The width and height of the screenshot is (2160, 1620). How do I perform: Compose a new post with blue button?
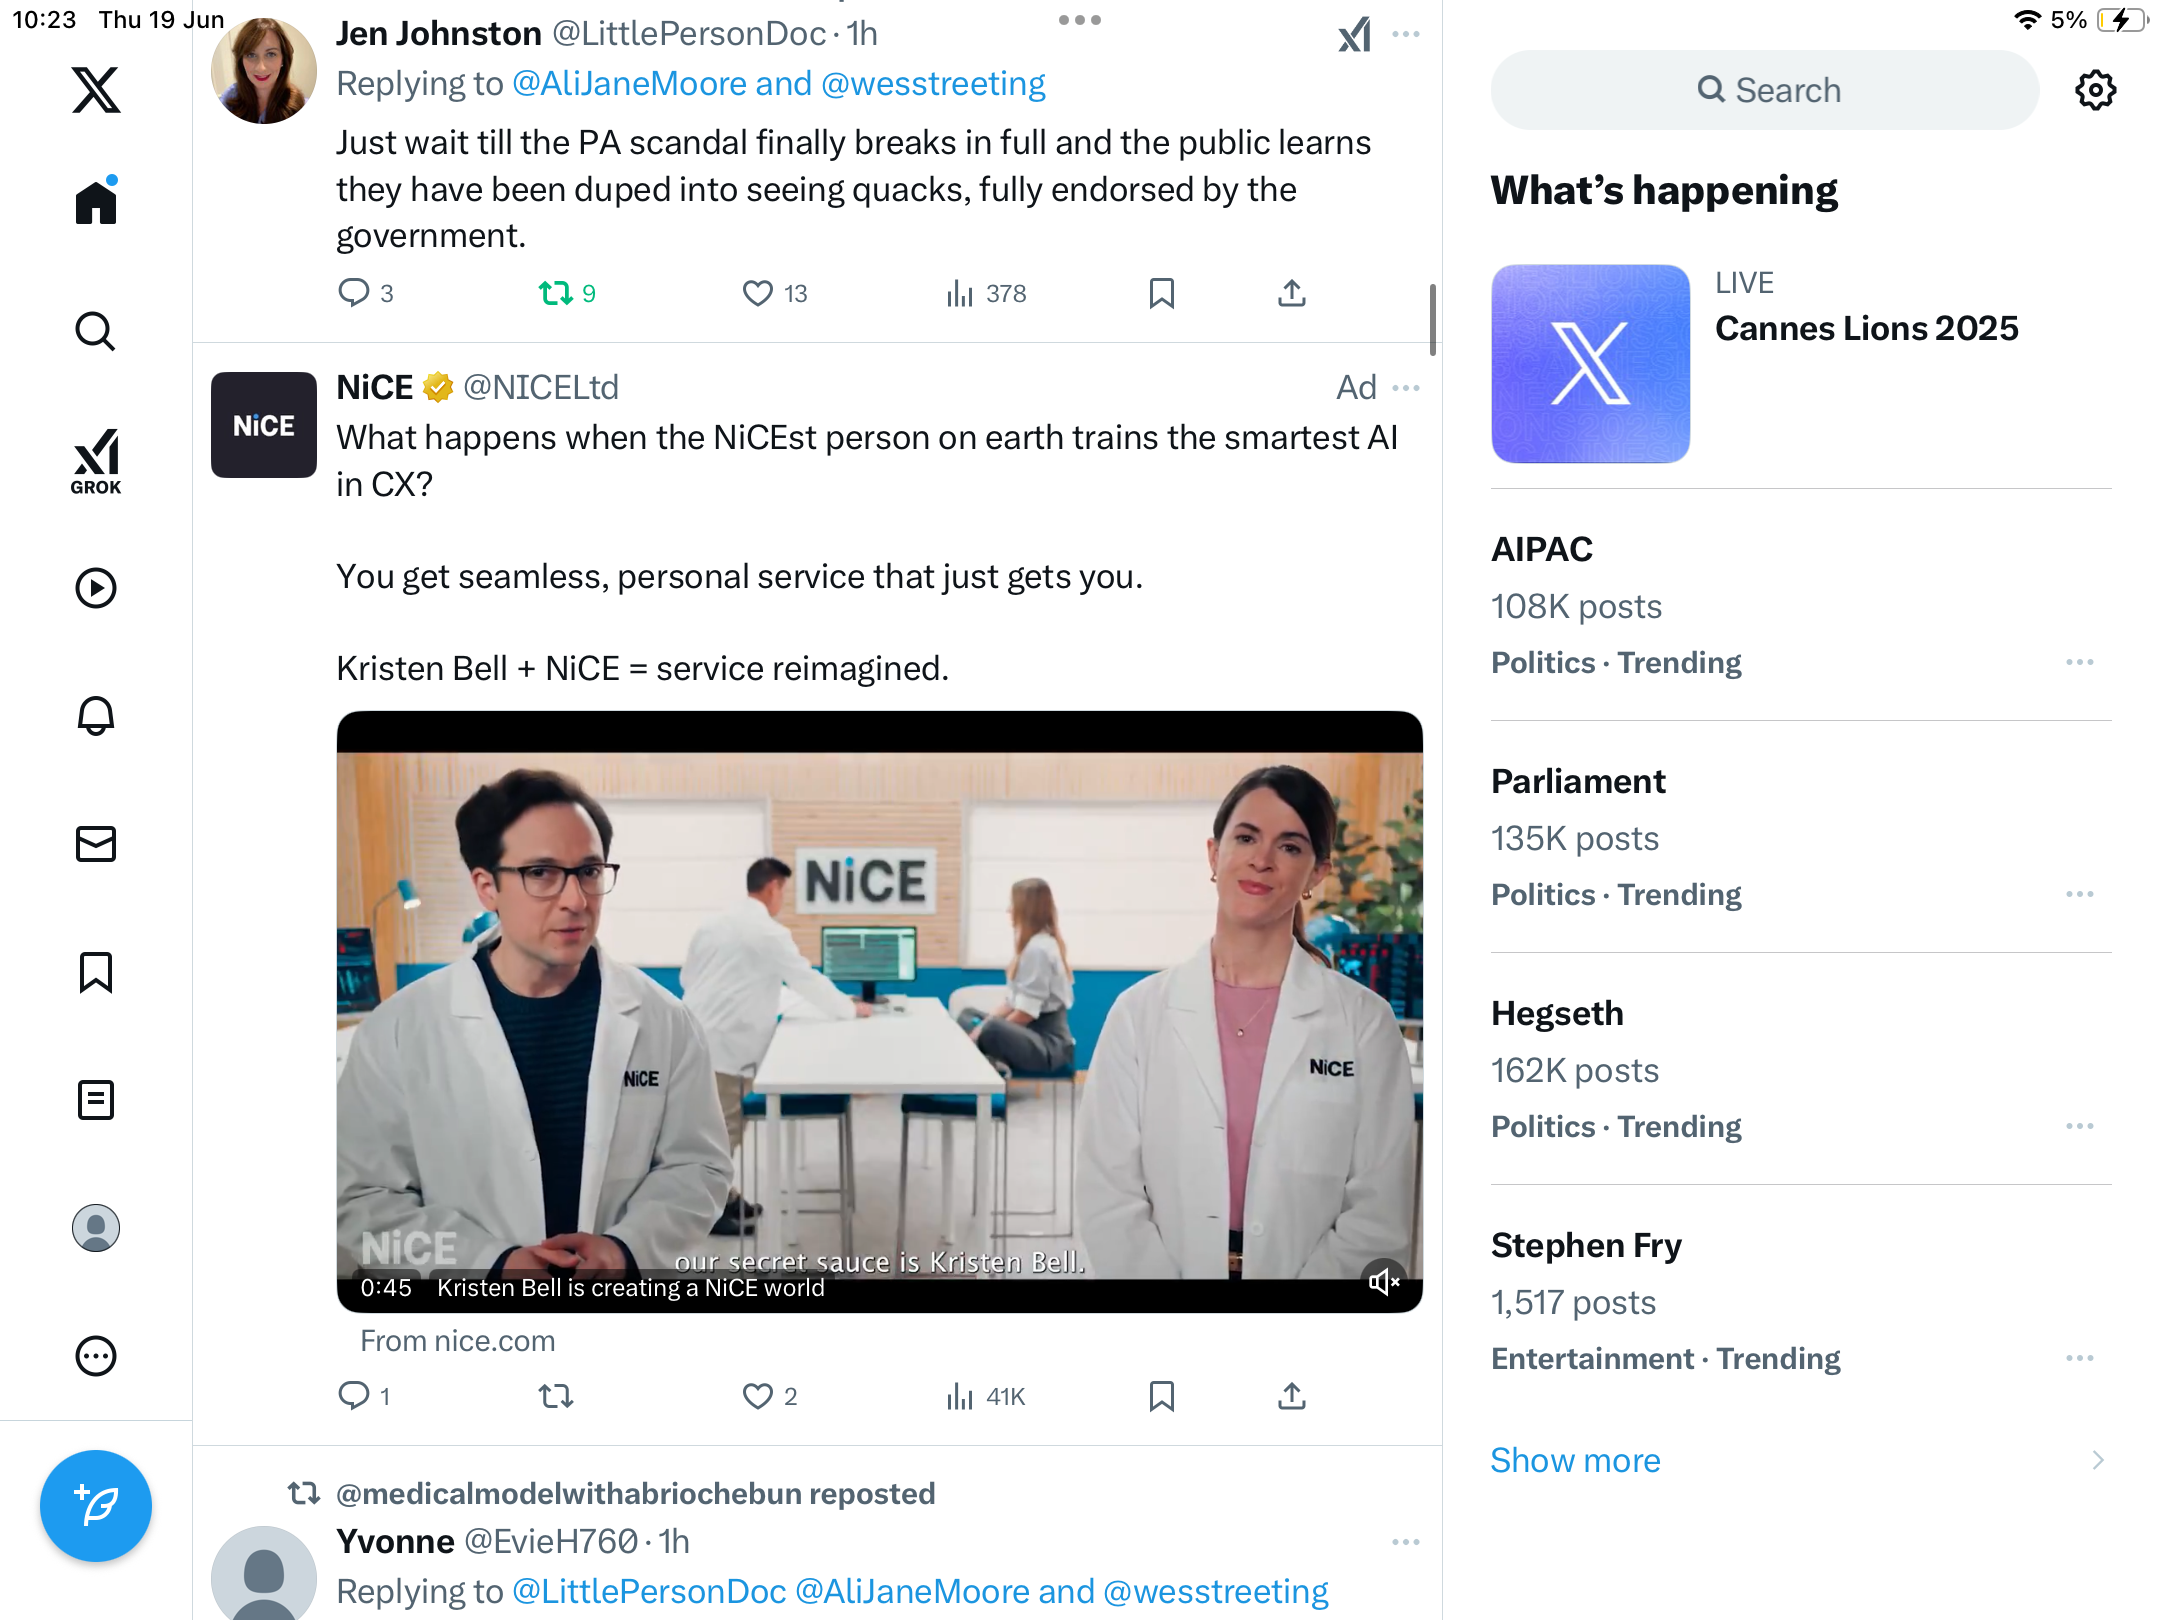pos(96,1506)
